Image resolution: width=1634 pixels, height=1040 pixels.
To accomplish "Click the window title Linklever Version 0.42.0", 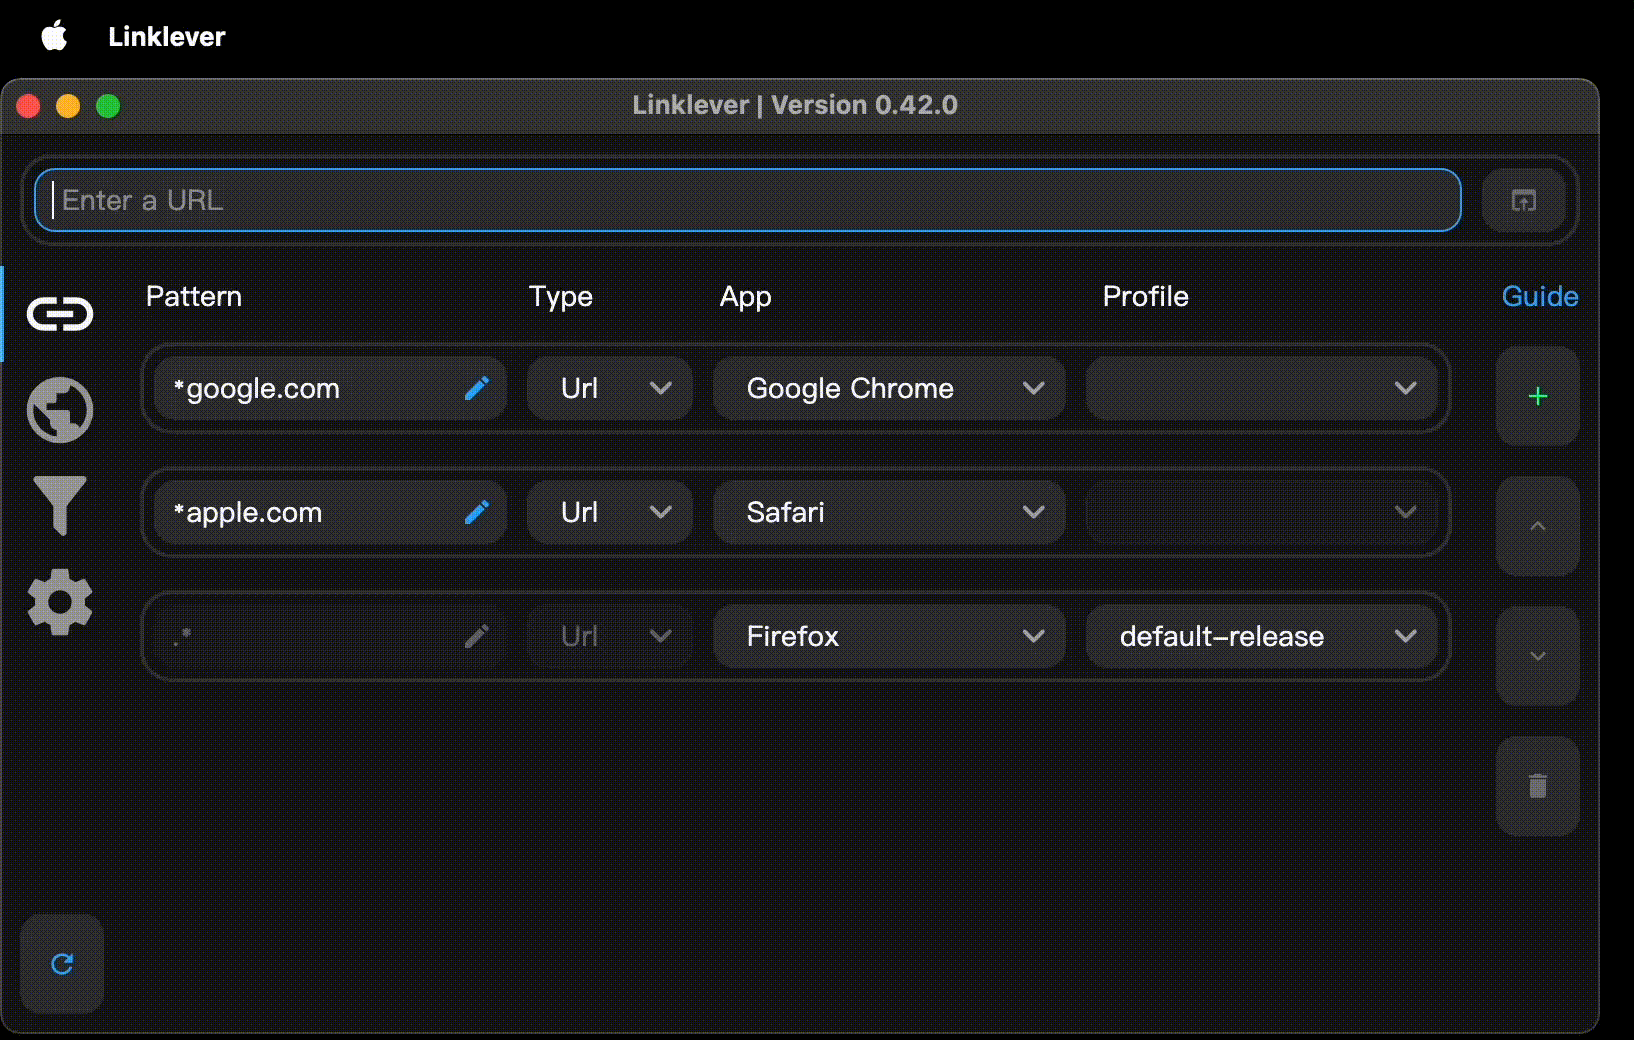I will (x=795, y=105).
